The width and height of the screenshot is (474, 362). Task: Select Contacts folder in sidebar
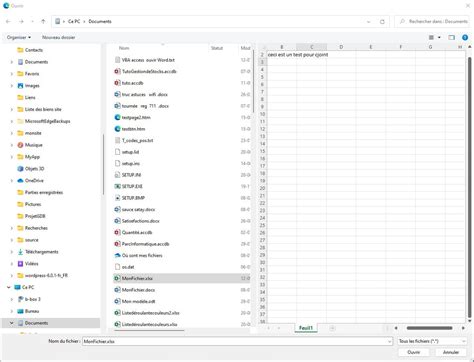pyautogui.click(x=34, y=50)
